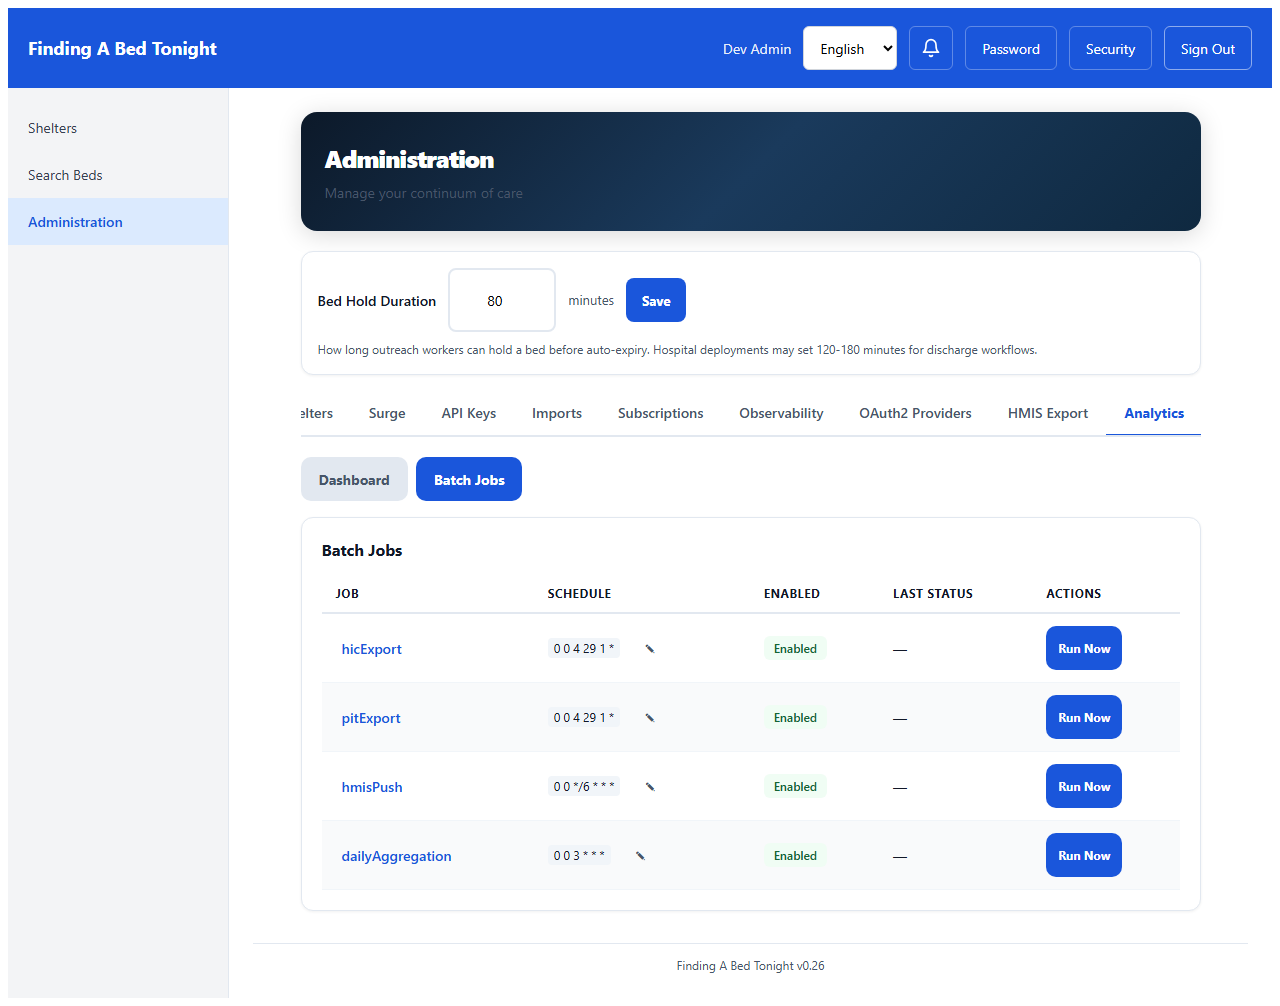Image resolution: width=1280 pixels, height=1006 pixels.
Task: Edit the hicExport schedule with pencil icon
Action: pos(649,648)
